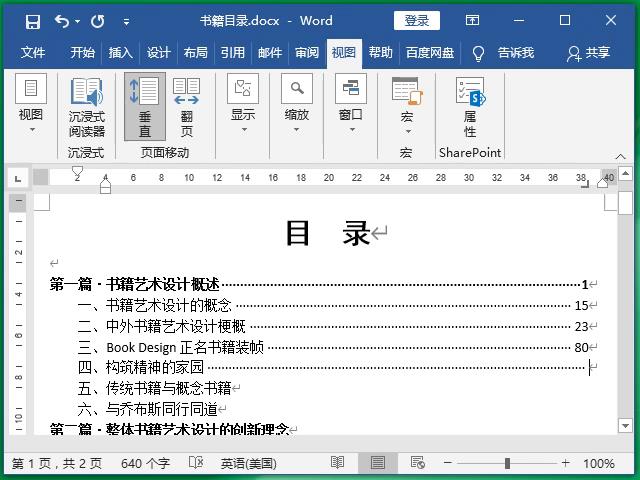Open the 宏 macros dropdown
The image size is (640, 480).
[x=407, y=106]
